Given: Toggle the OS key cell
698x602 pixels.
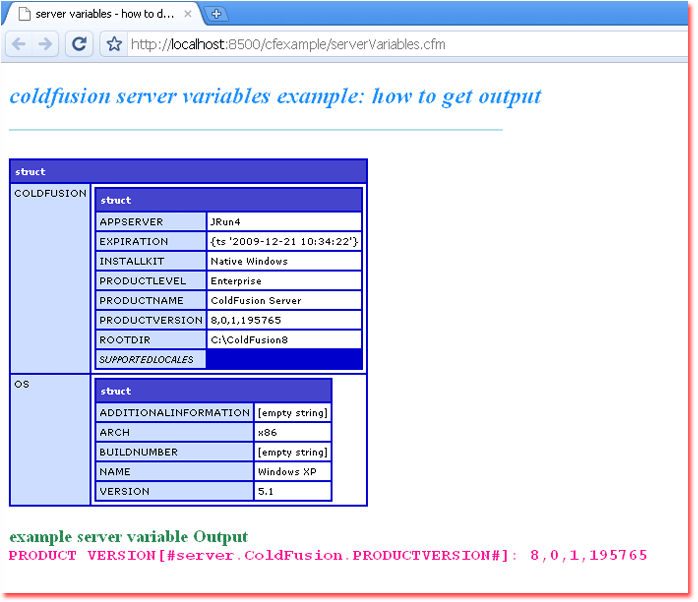Looking at the screenshot, I should [x=50, y=440].
